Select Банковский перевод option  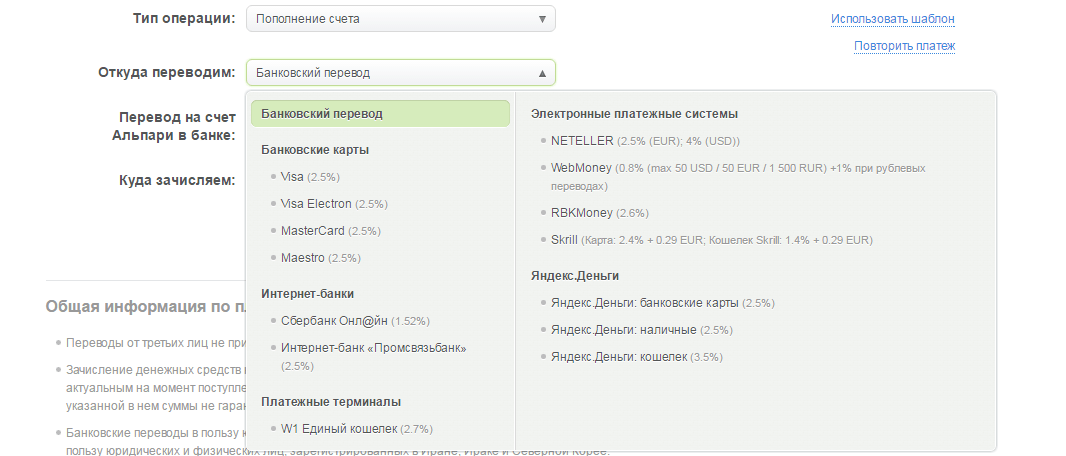(380, 113)
